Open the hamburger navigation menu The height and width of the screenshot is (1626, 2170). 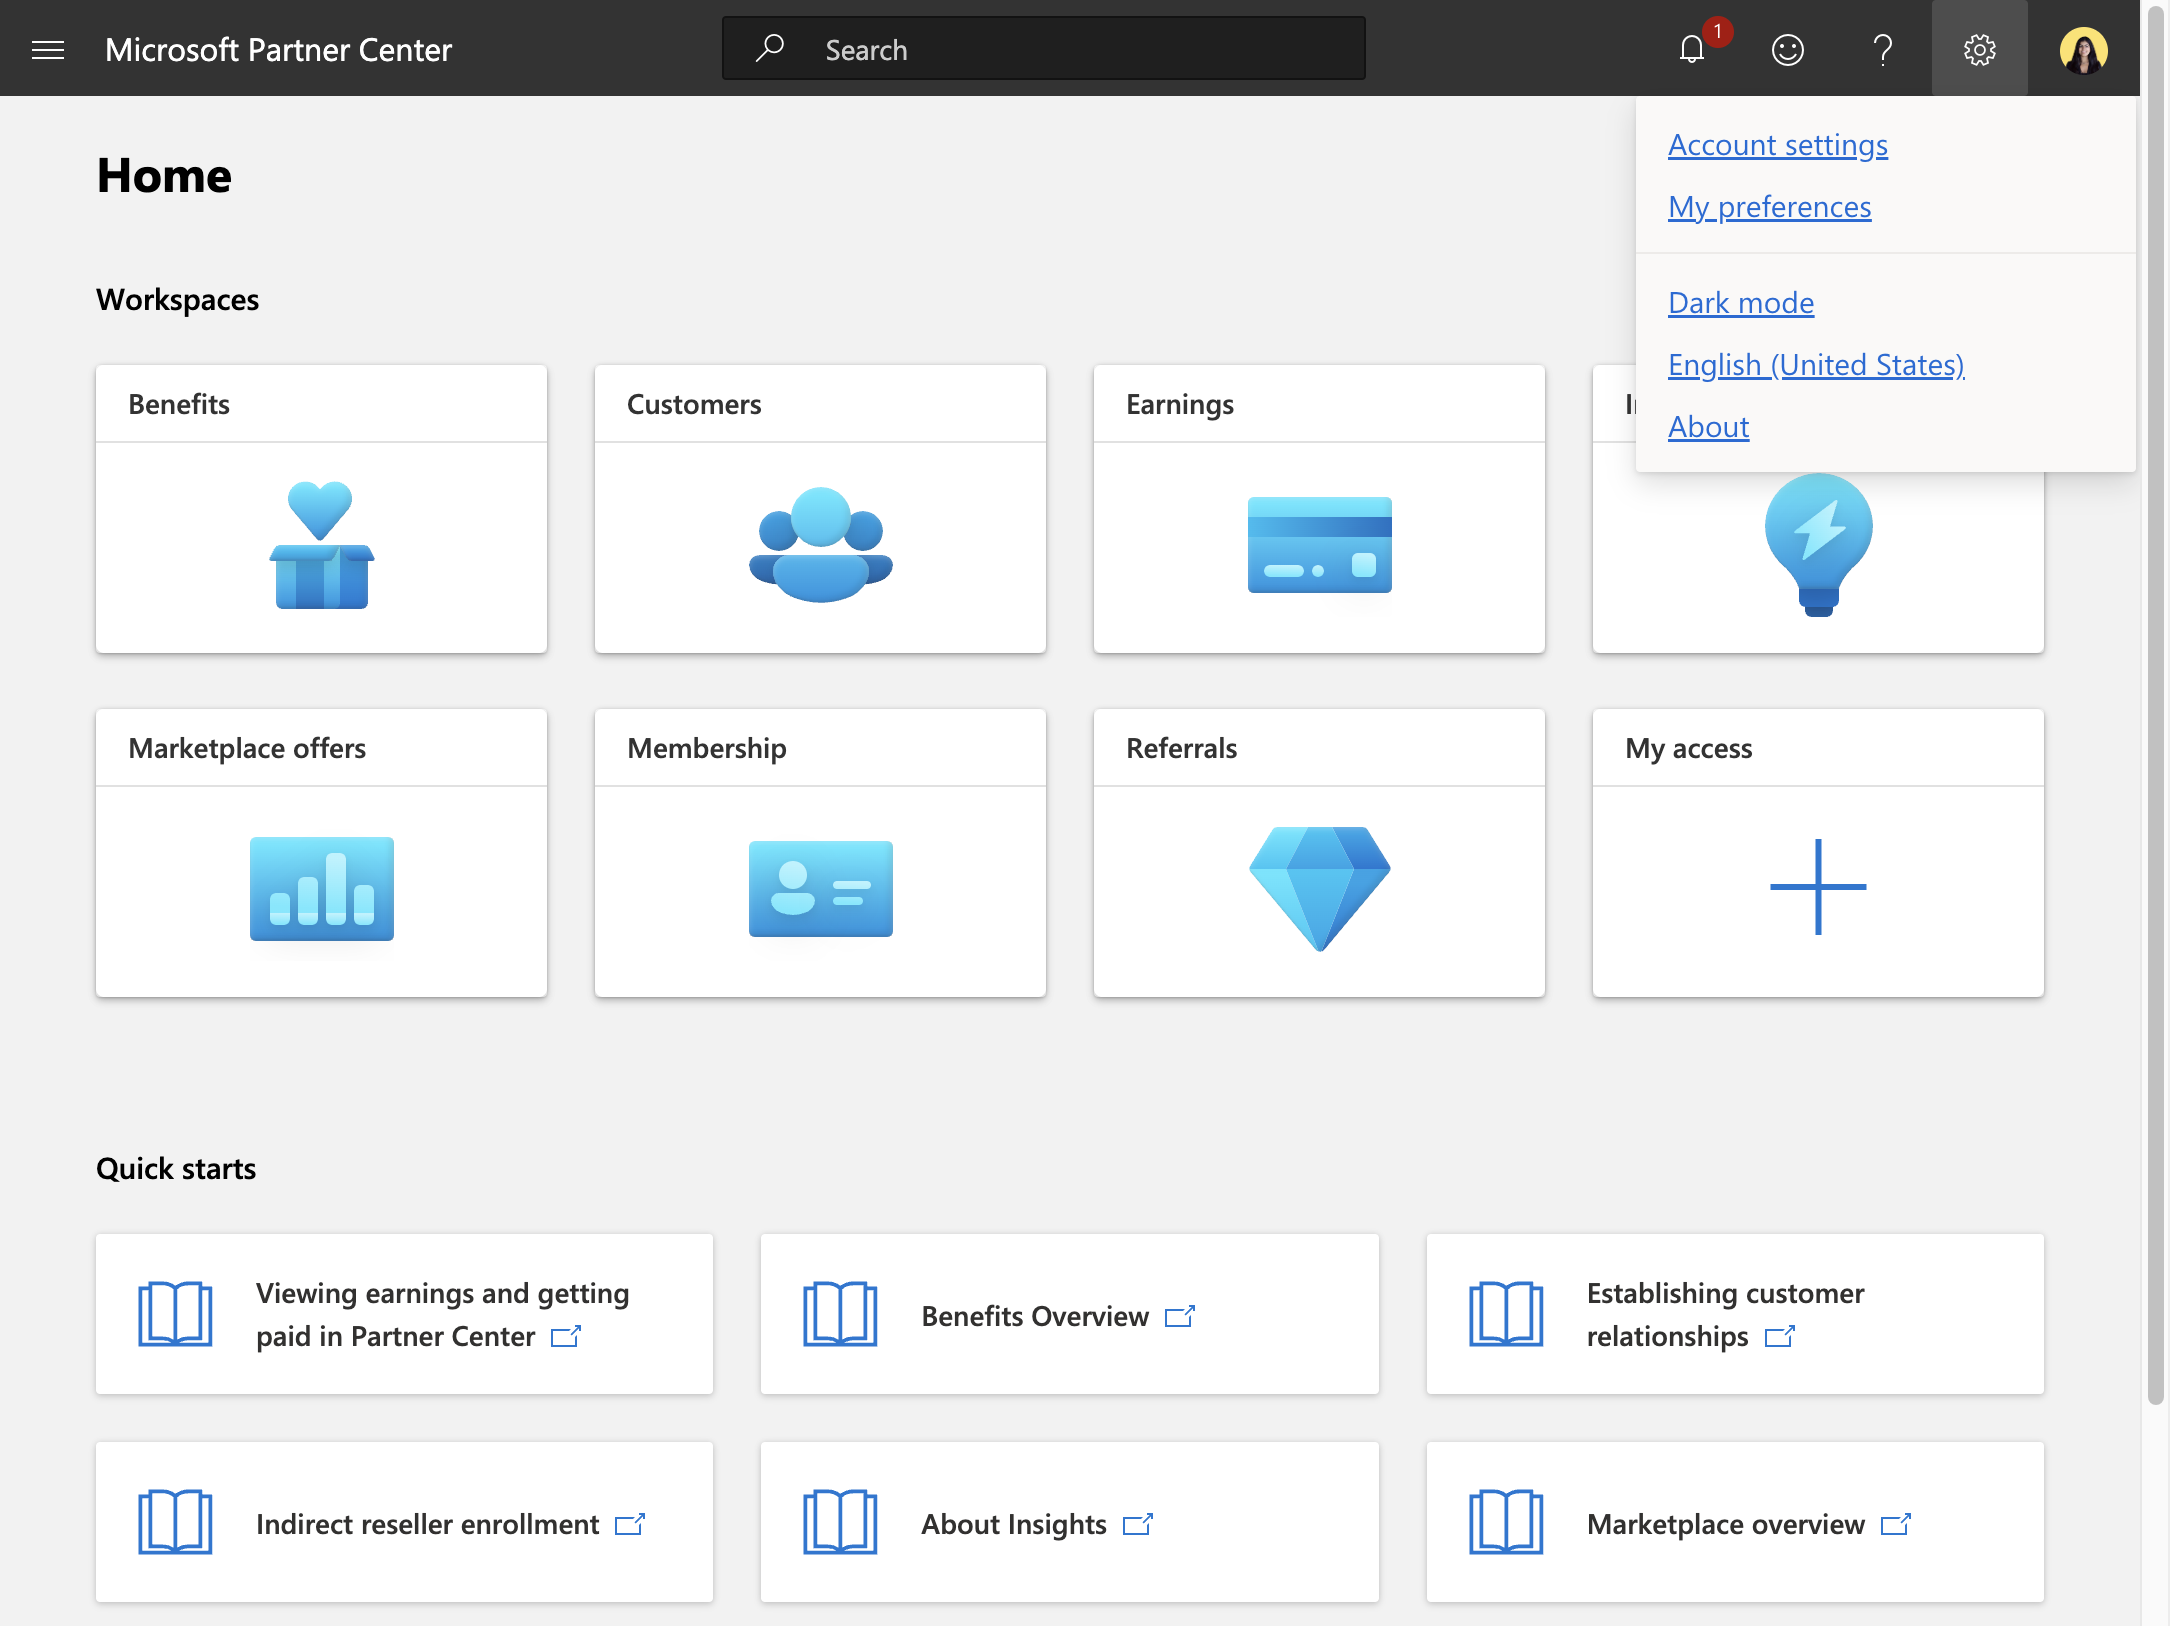pos(48,50)
